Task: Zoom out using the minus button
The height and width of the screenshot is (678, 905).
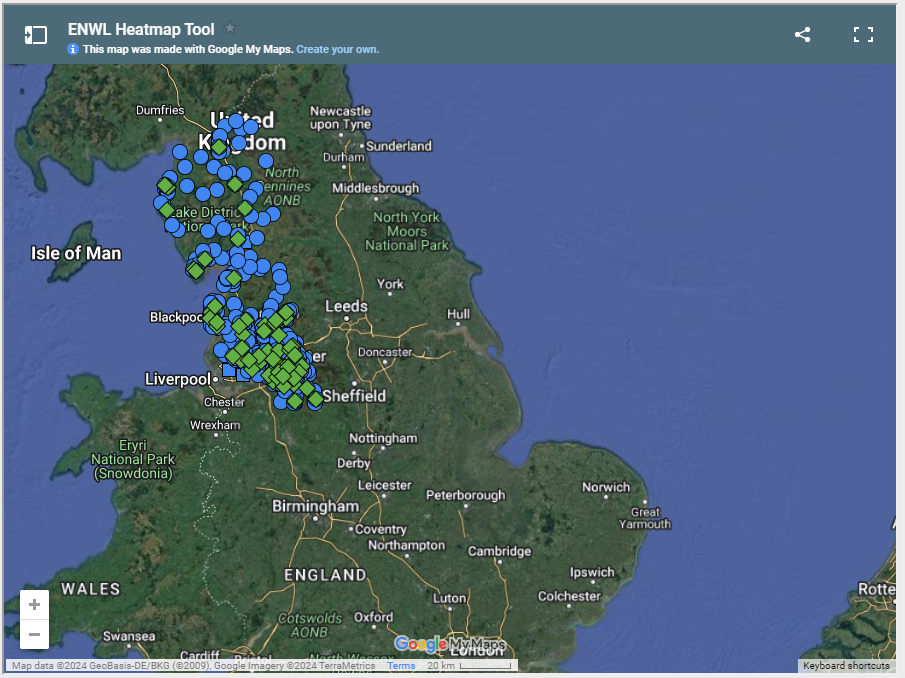Action: point(35,634)
